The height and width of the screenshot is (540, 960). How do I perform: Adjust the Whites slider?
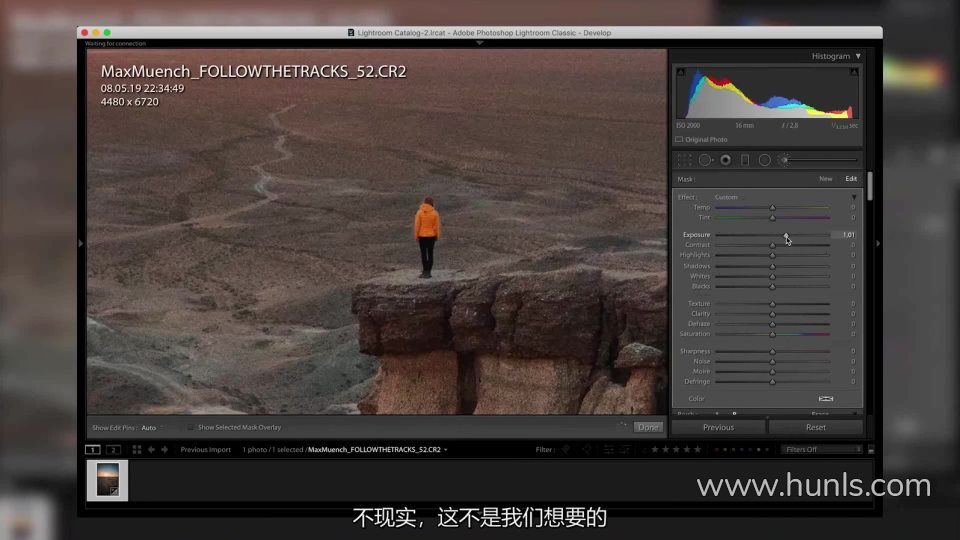(x=773, y=276)
